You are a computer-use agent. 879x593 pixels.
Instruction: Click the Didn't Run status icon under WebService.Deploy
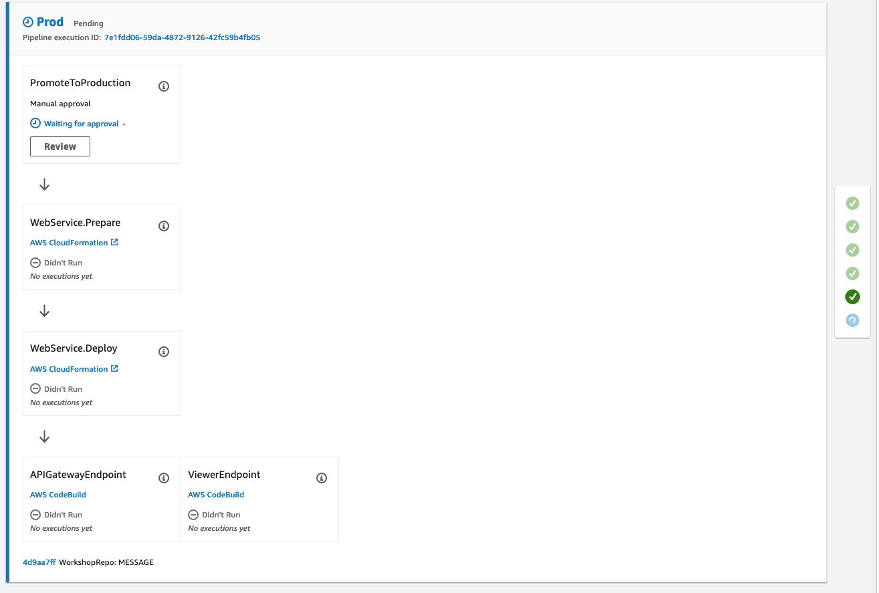click(36, 388)
